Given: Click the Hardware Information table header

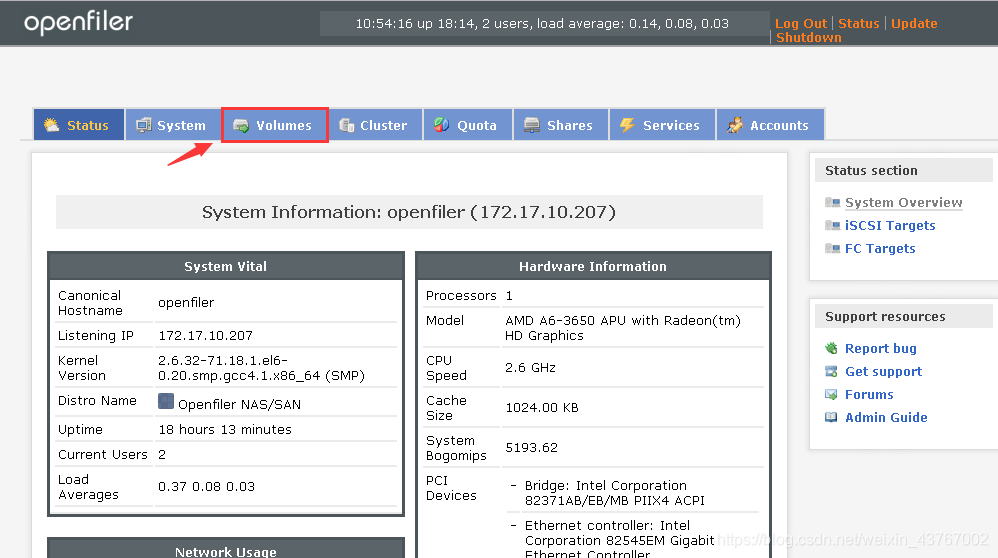Looking at the screenshot, I should point(593,266).
